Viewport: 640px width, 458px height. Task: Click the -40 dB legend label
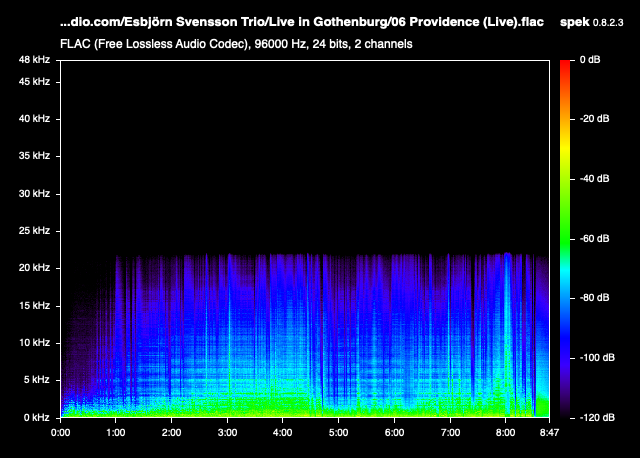coord(595,179)
